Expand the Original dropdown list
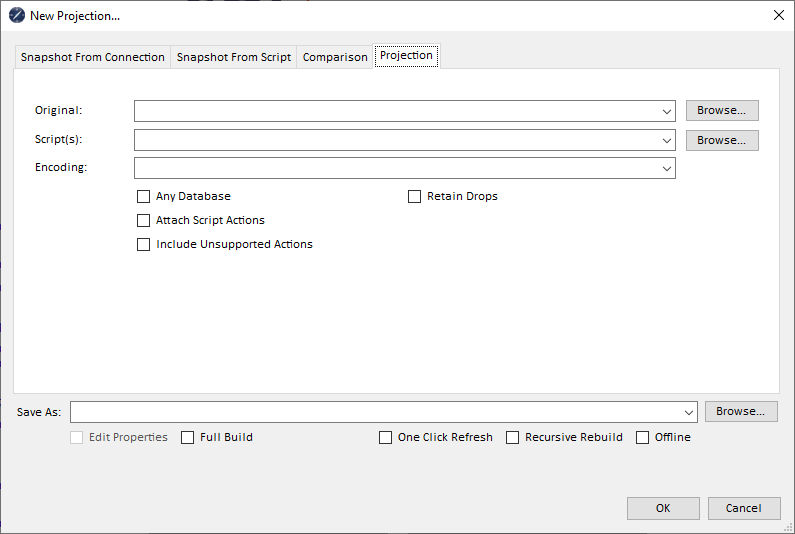795x534 pixels. (x=666, y=111)
